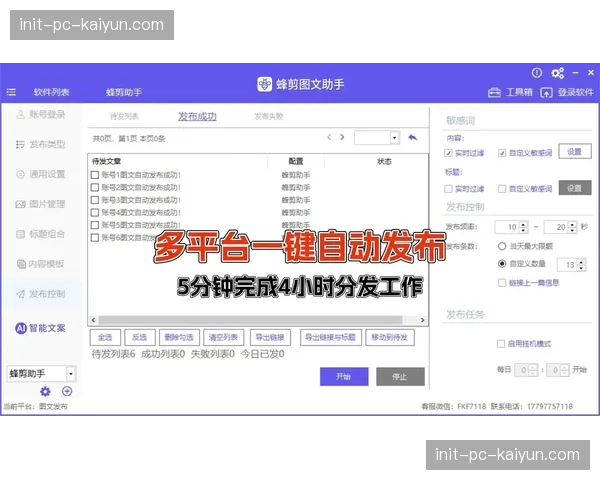Enable 启用挂机模式 checkbox
The width and height of the screenshot is (600, 480).
[501, 344]
